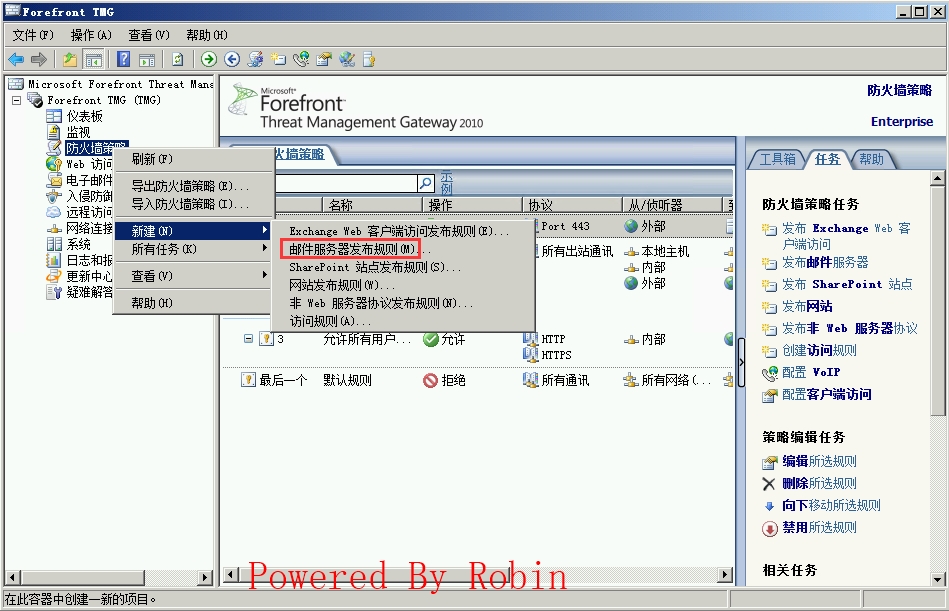
Task: Click the dashboard icon next to 仪表板
Action: (x=54, y=116)
